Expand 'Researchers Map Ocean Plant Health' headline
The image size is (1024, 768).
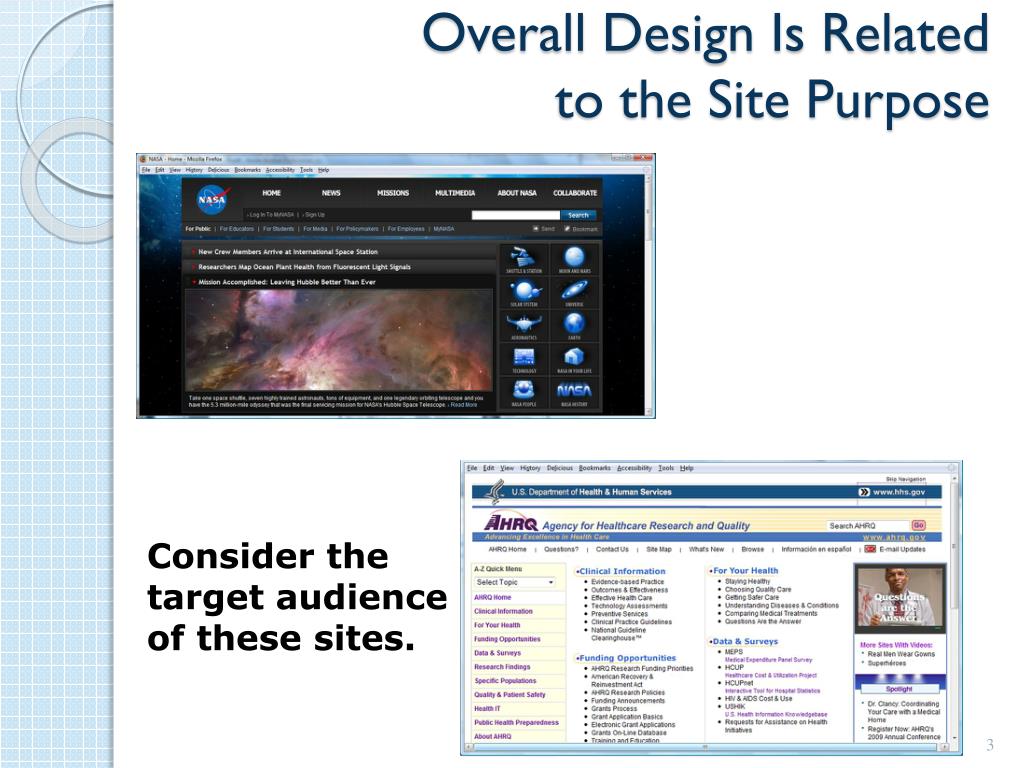click(x=194, y=267)
